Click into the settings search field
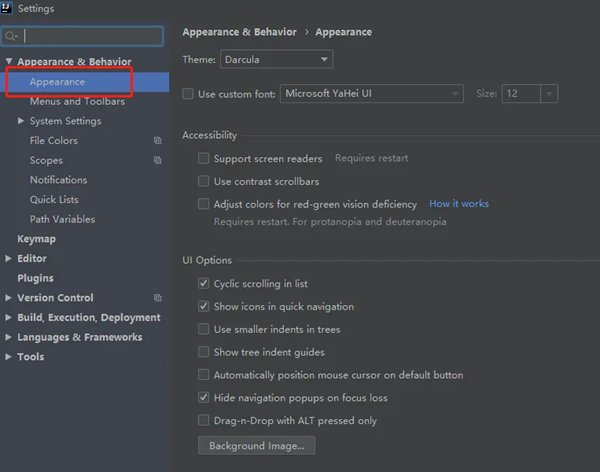This screenshot has height=472, width=600. tap(90, 37)
